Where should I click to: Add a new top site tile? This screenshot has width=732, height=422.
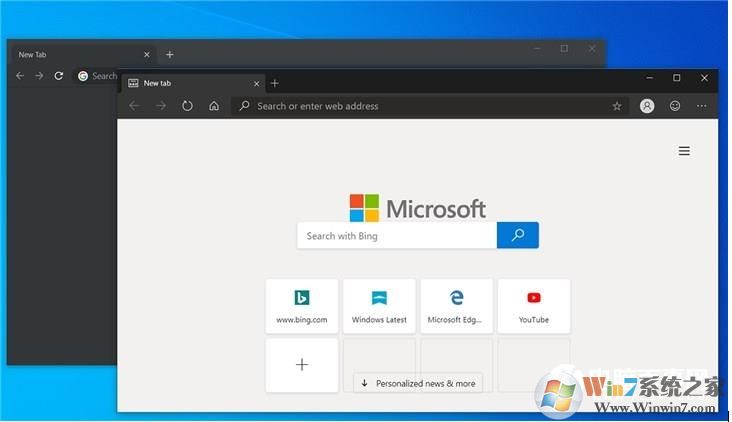[x=302, y=365]
